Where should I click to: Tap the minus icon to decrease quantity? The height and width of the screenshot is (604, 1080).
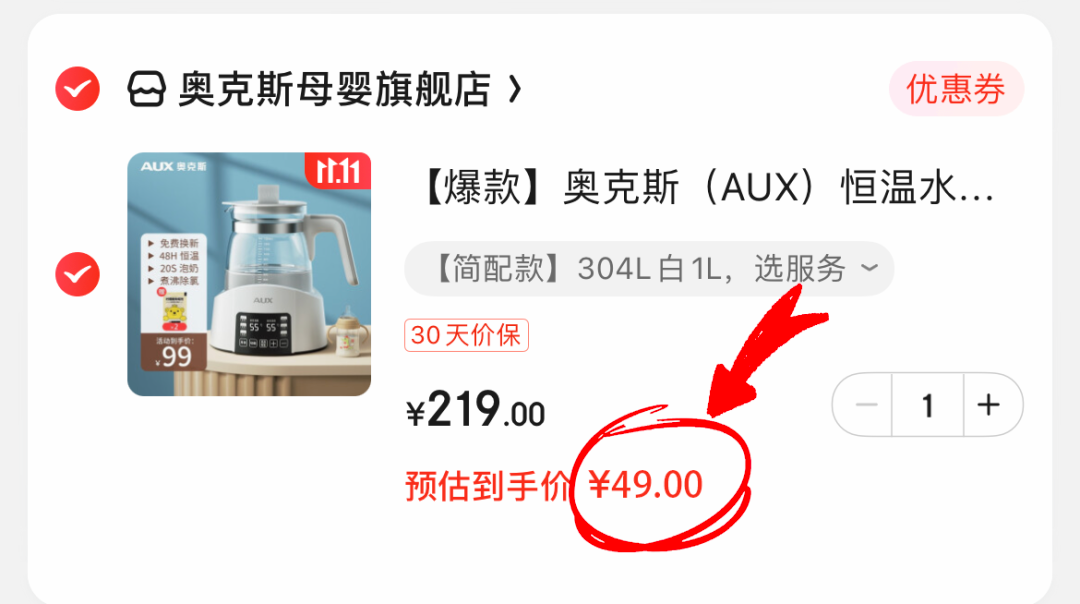866,405
